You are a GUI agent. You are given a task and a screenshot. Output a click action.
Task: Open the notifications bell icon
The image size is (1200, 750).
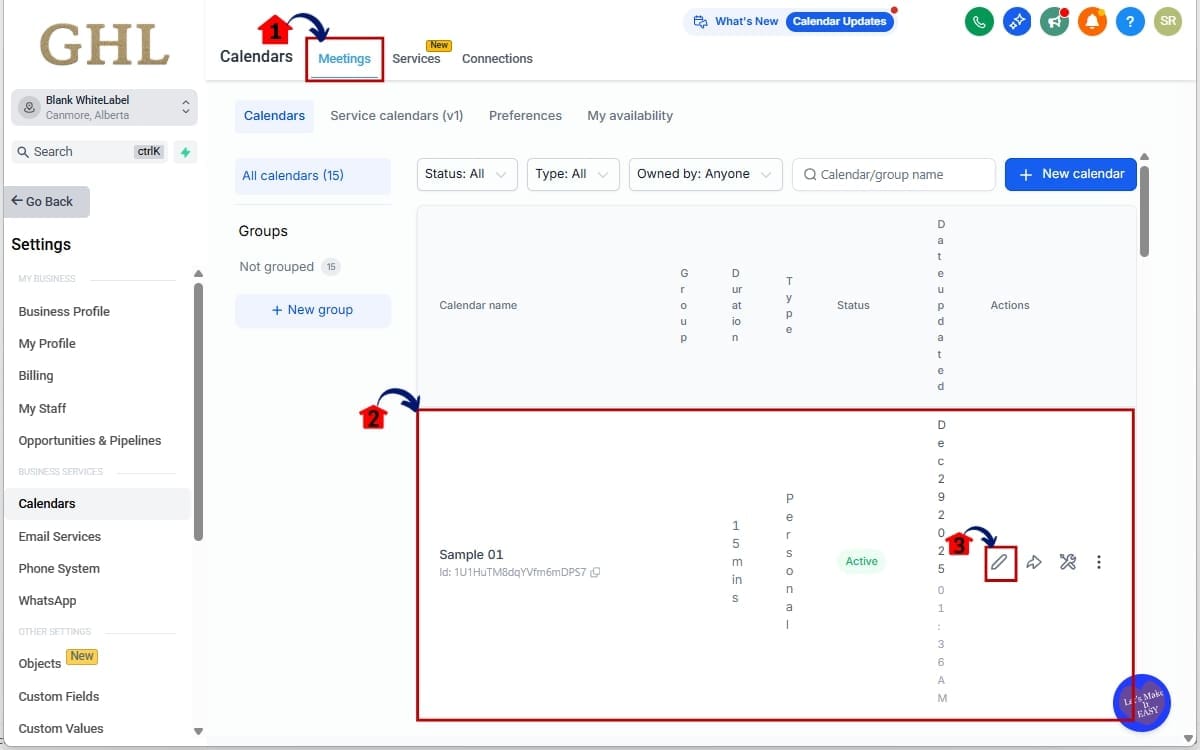pos(1092,21)
